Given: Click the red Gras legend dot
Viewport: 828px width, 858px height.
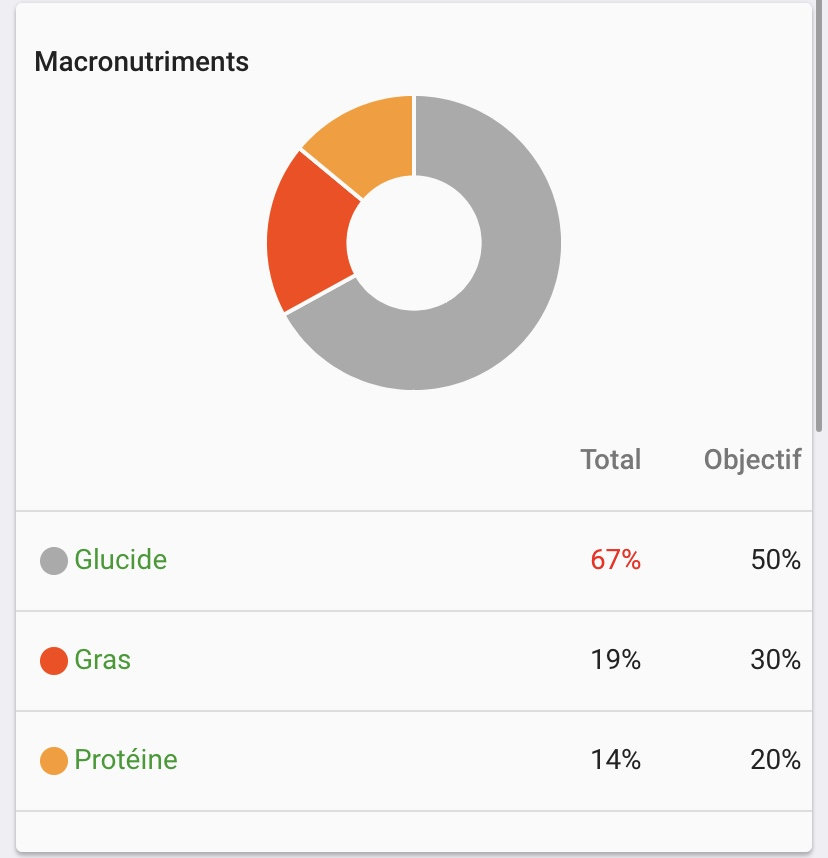Looking at the screenshot, I should pos(53,661).
